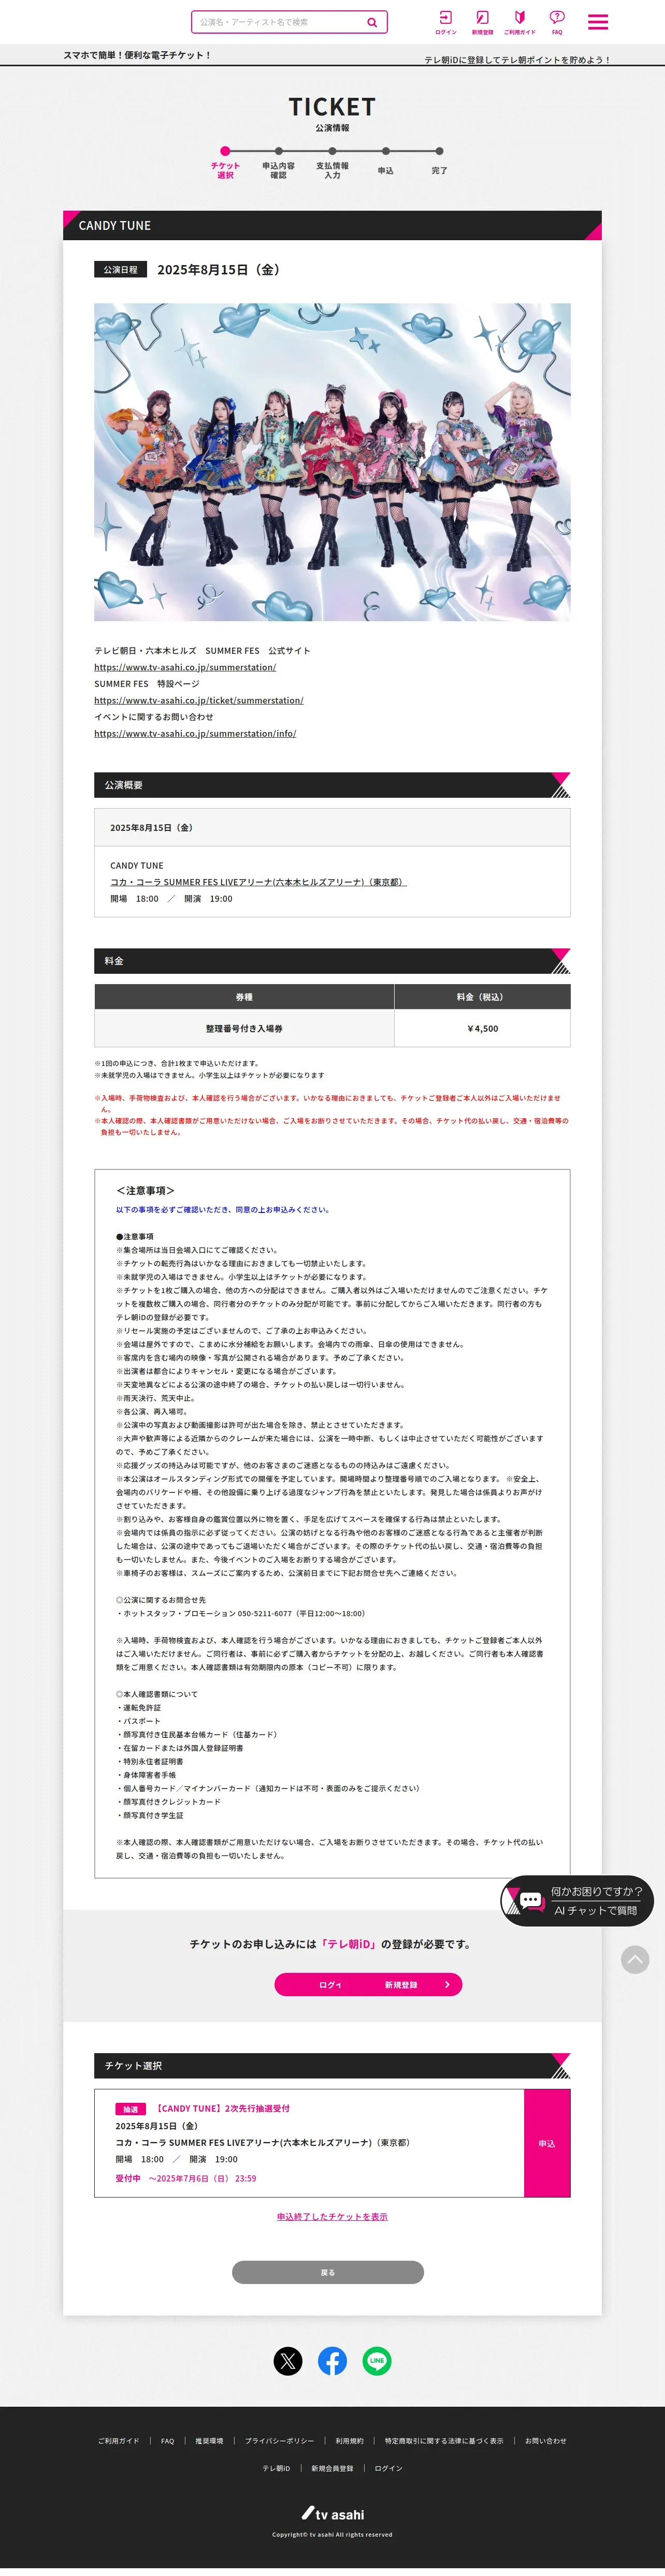Click the gray 戻る button

point(328,2272)
